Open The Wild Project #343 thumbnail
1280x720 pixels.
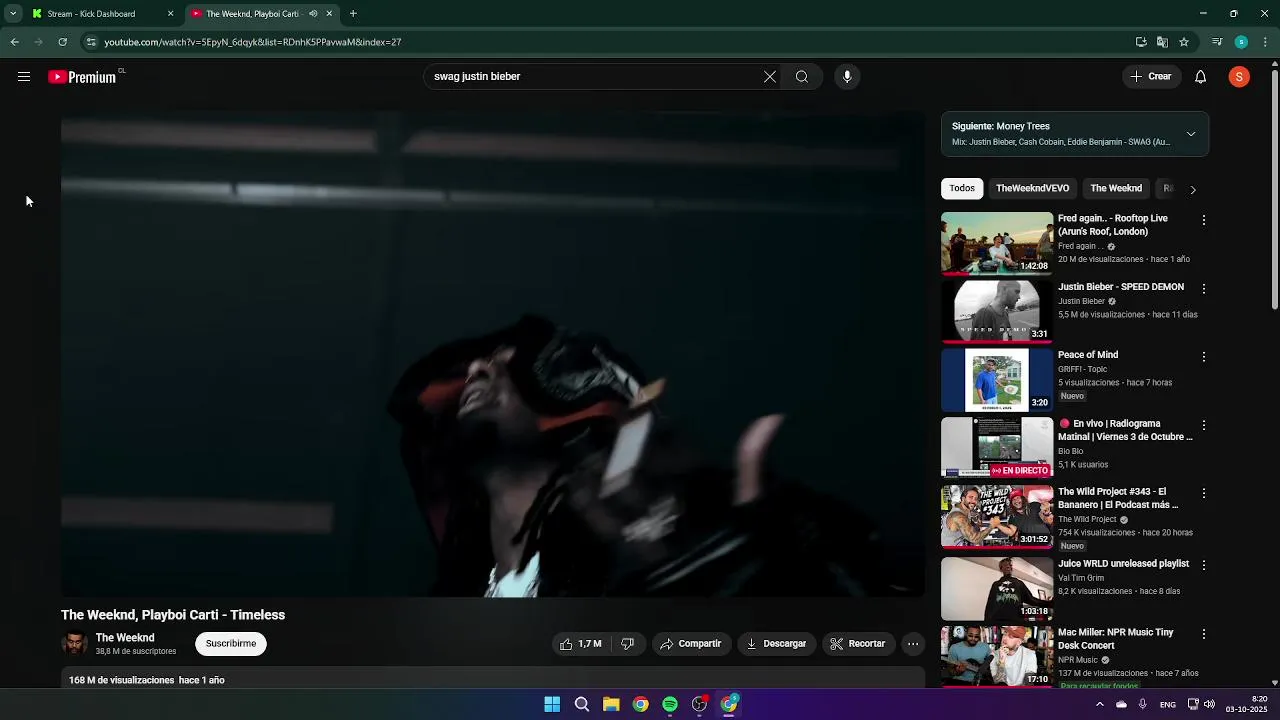pyautogui.click(x=997, y=516)
